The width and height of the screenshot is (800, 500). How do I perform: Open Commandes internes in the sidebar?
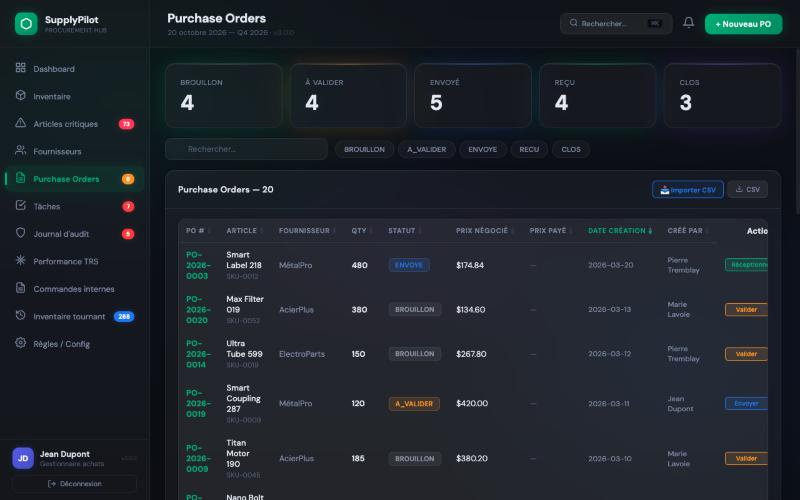74,289
